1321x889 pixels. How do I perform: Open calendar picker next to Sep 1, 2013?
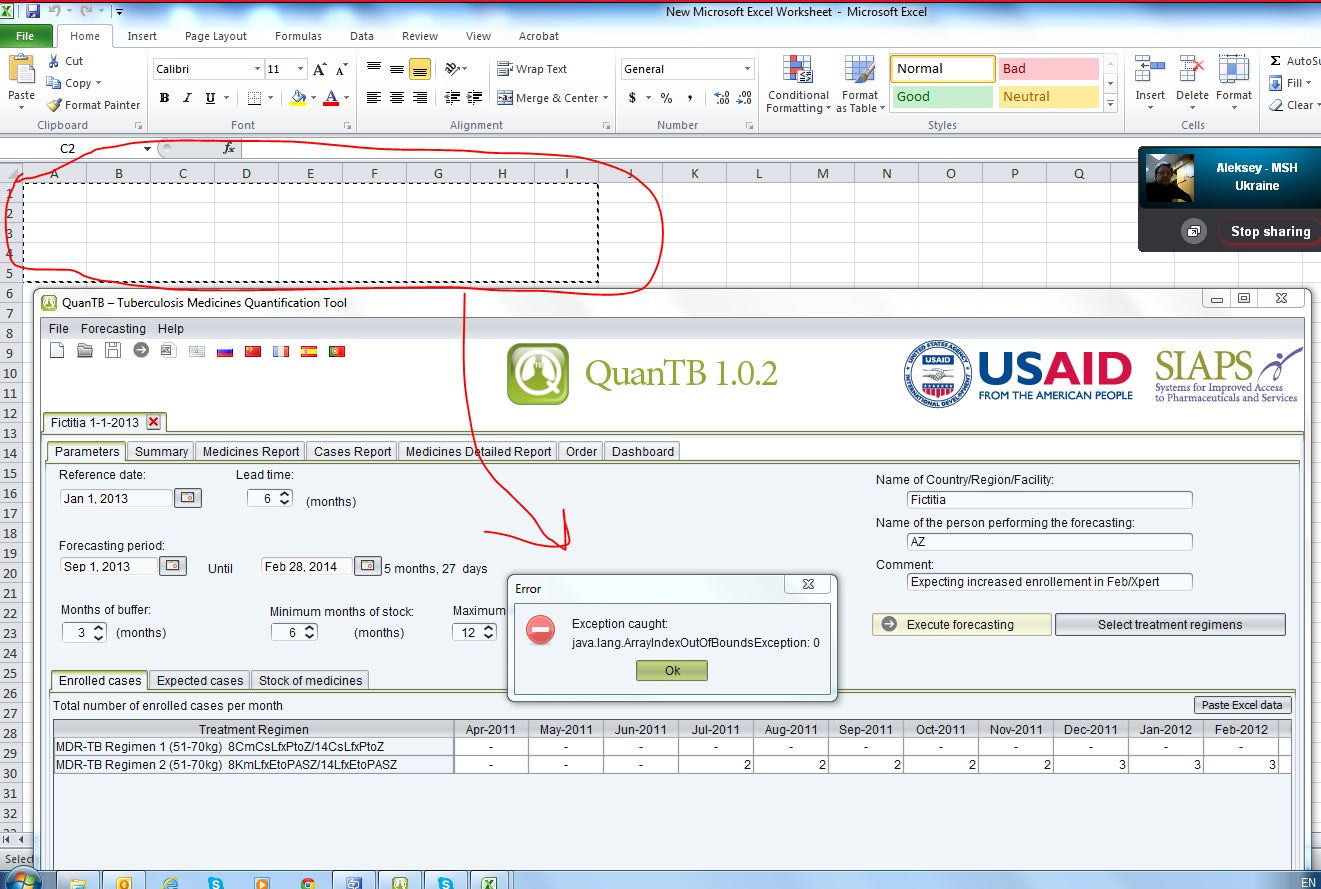coord(174,566)
